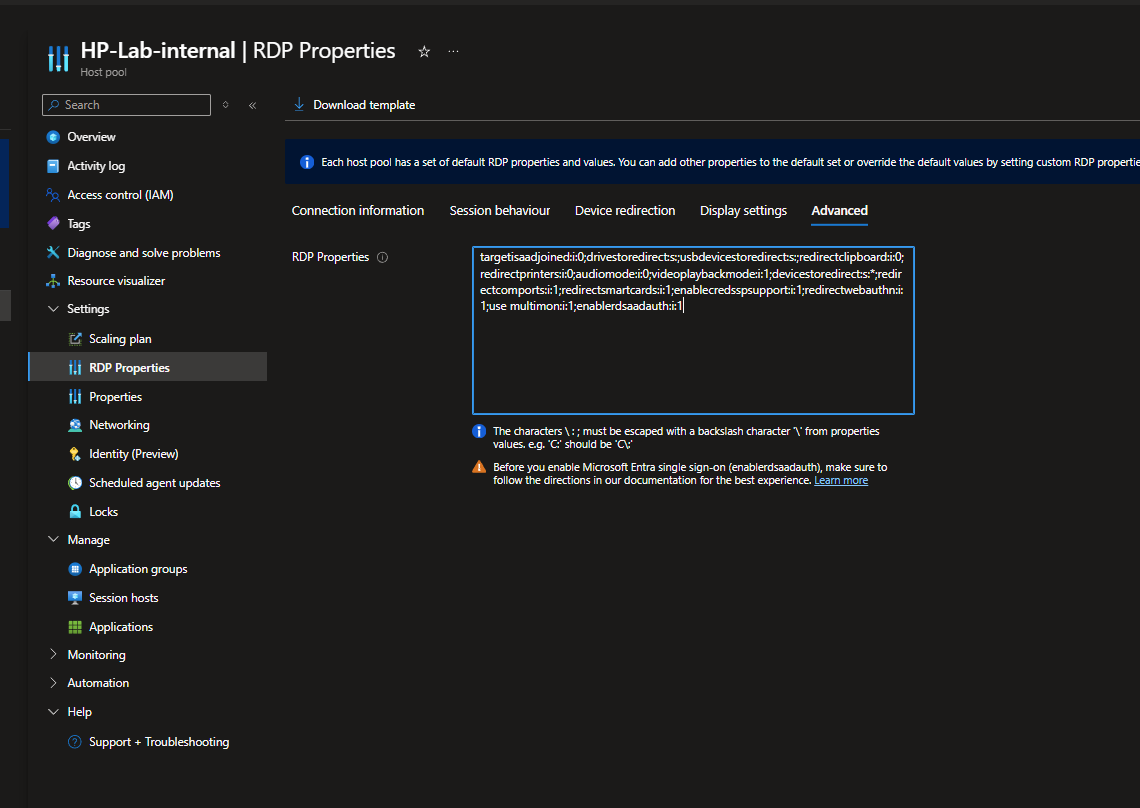Image resolution: width=1140 pixels, height=808 pixels.
Task: Click the RDP Properties sliders icon in sidebar
Action: tap(75, 368)
